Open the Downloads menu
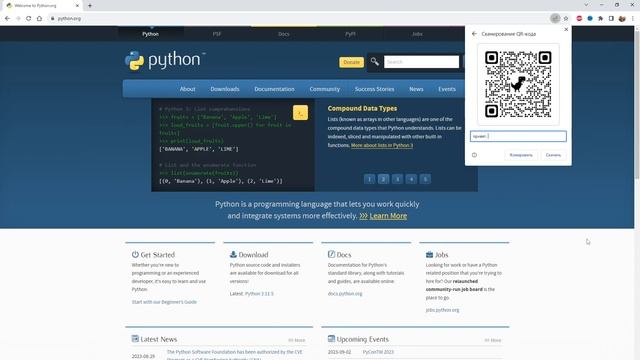 [x=225, y=89]
